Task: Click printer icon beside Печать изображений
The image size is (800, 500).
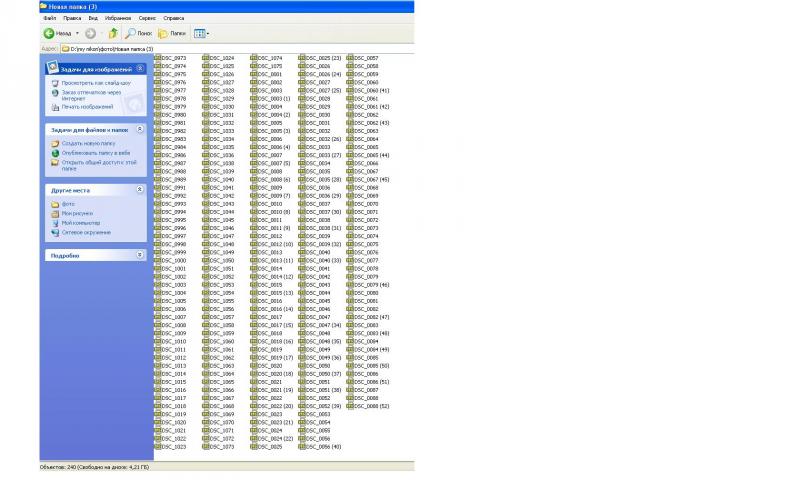Action: click(55, 107)
